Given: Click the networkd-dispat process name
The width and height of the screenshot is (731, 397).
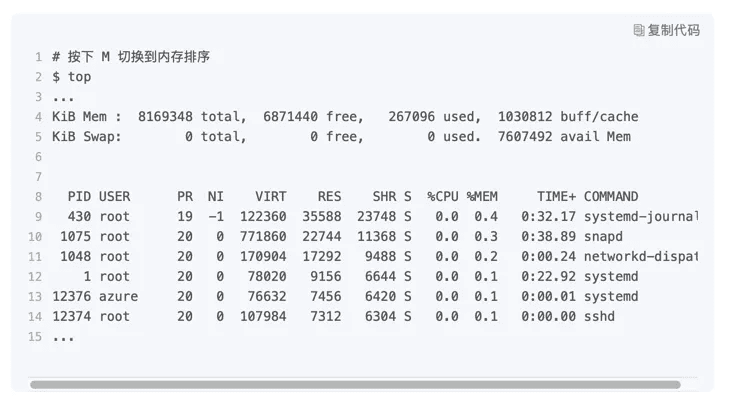Looking at the screenshot, I should click(x=641, y=257).
